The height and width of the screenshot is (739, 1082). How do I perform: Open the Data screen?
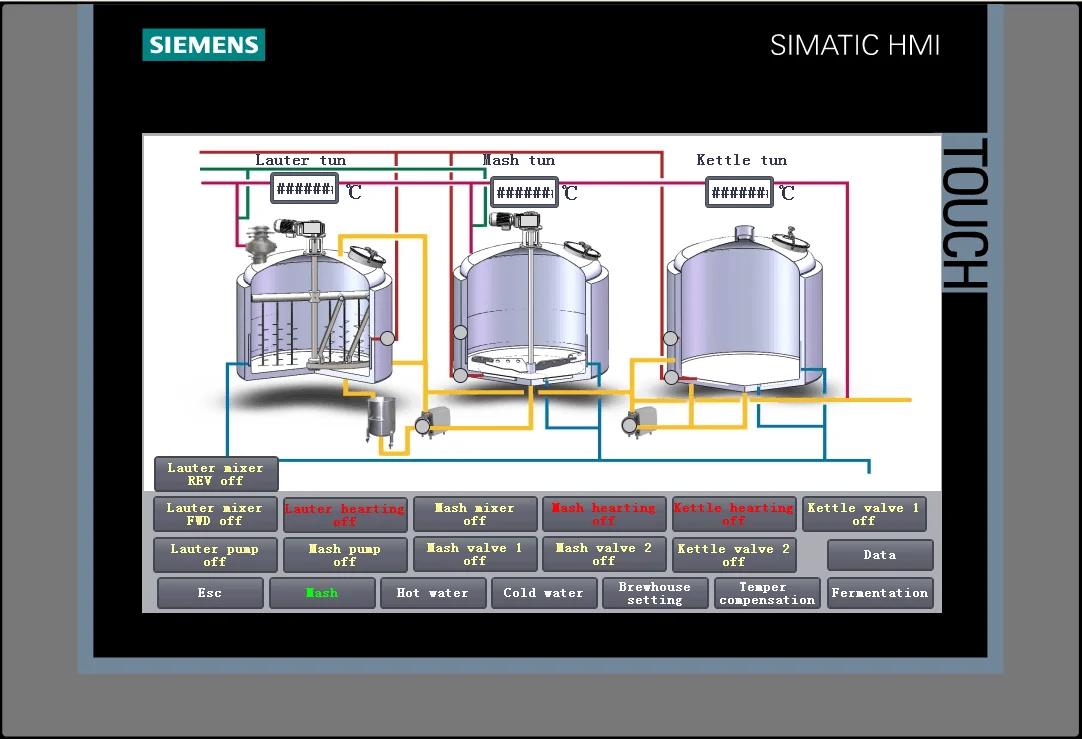880,554
